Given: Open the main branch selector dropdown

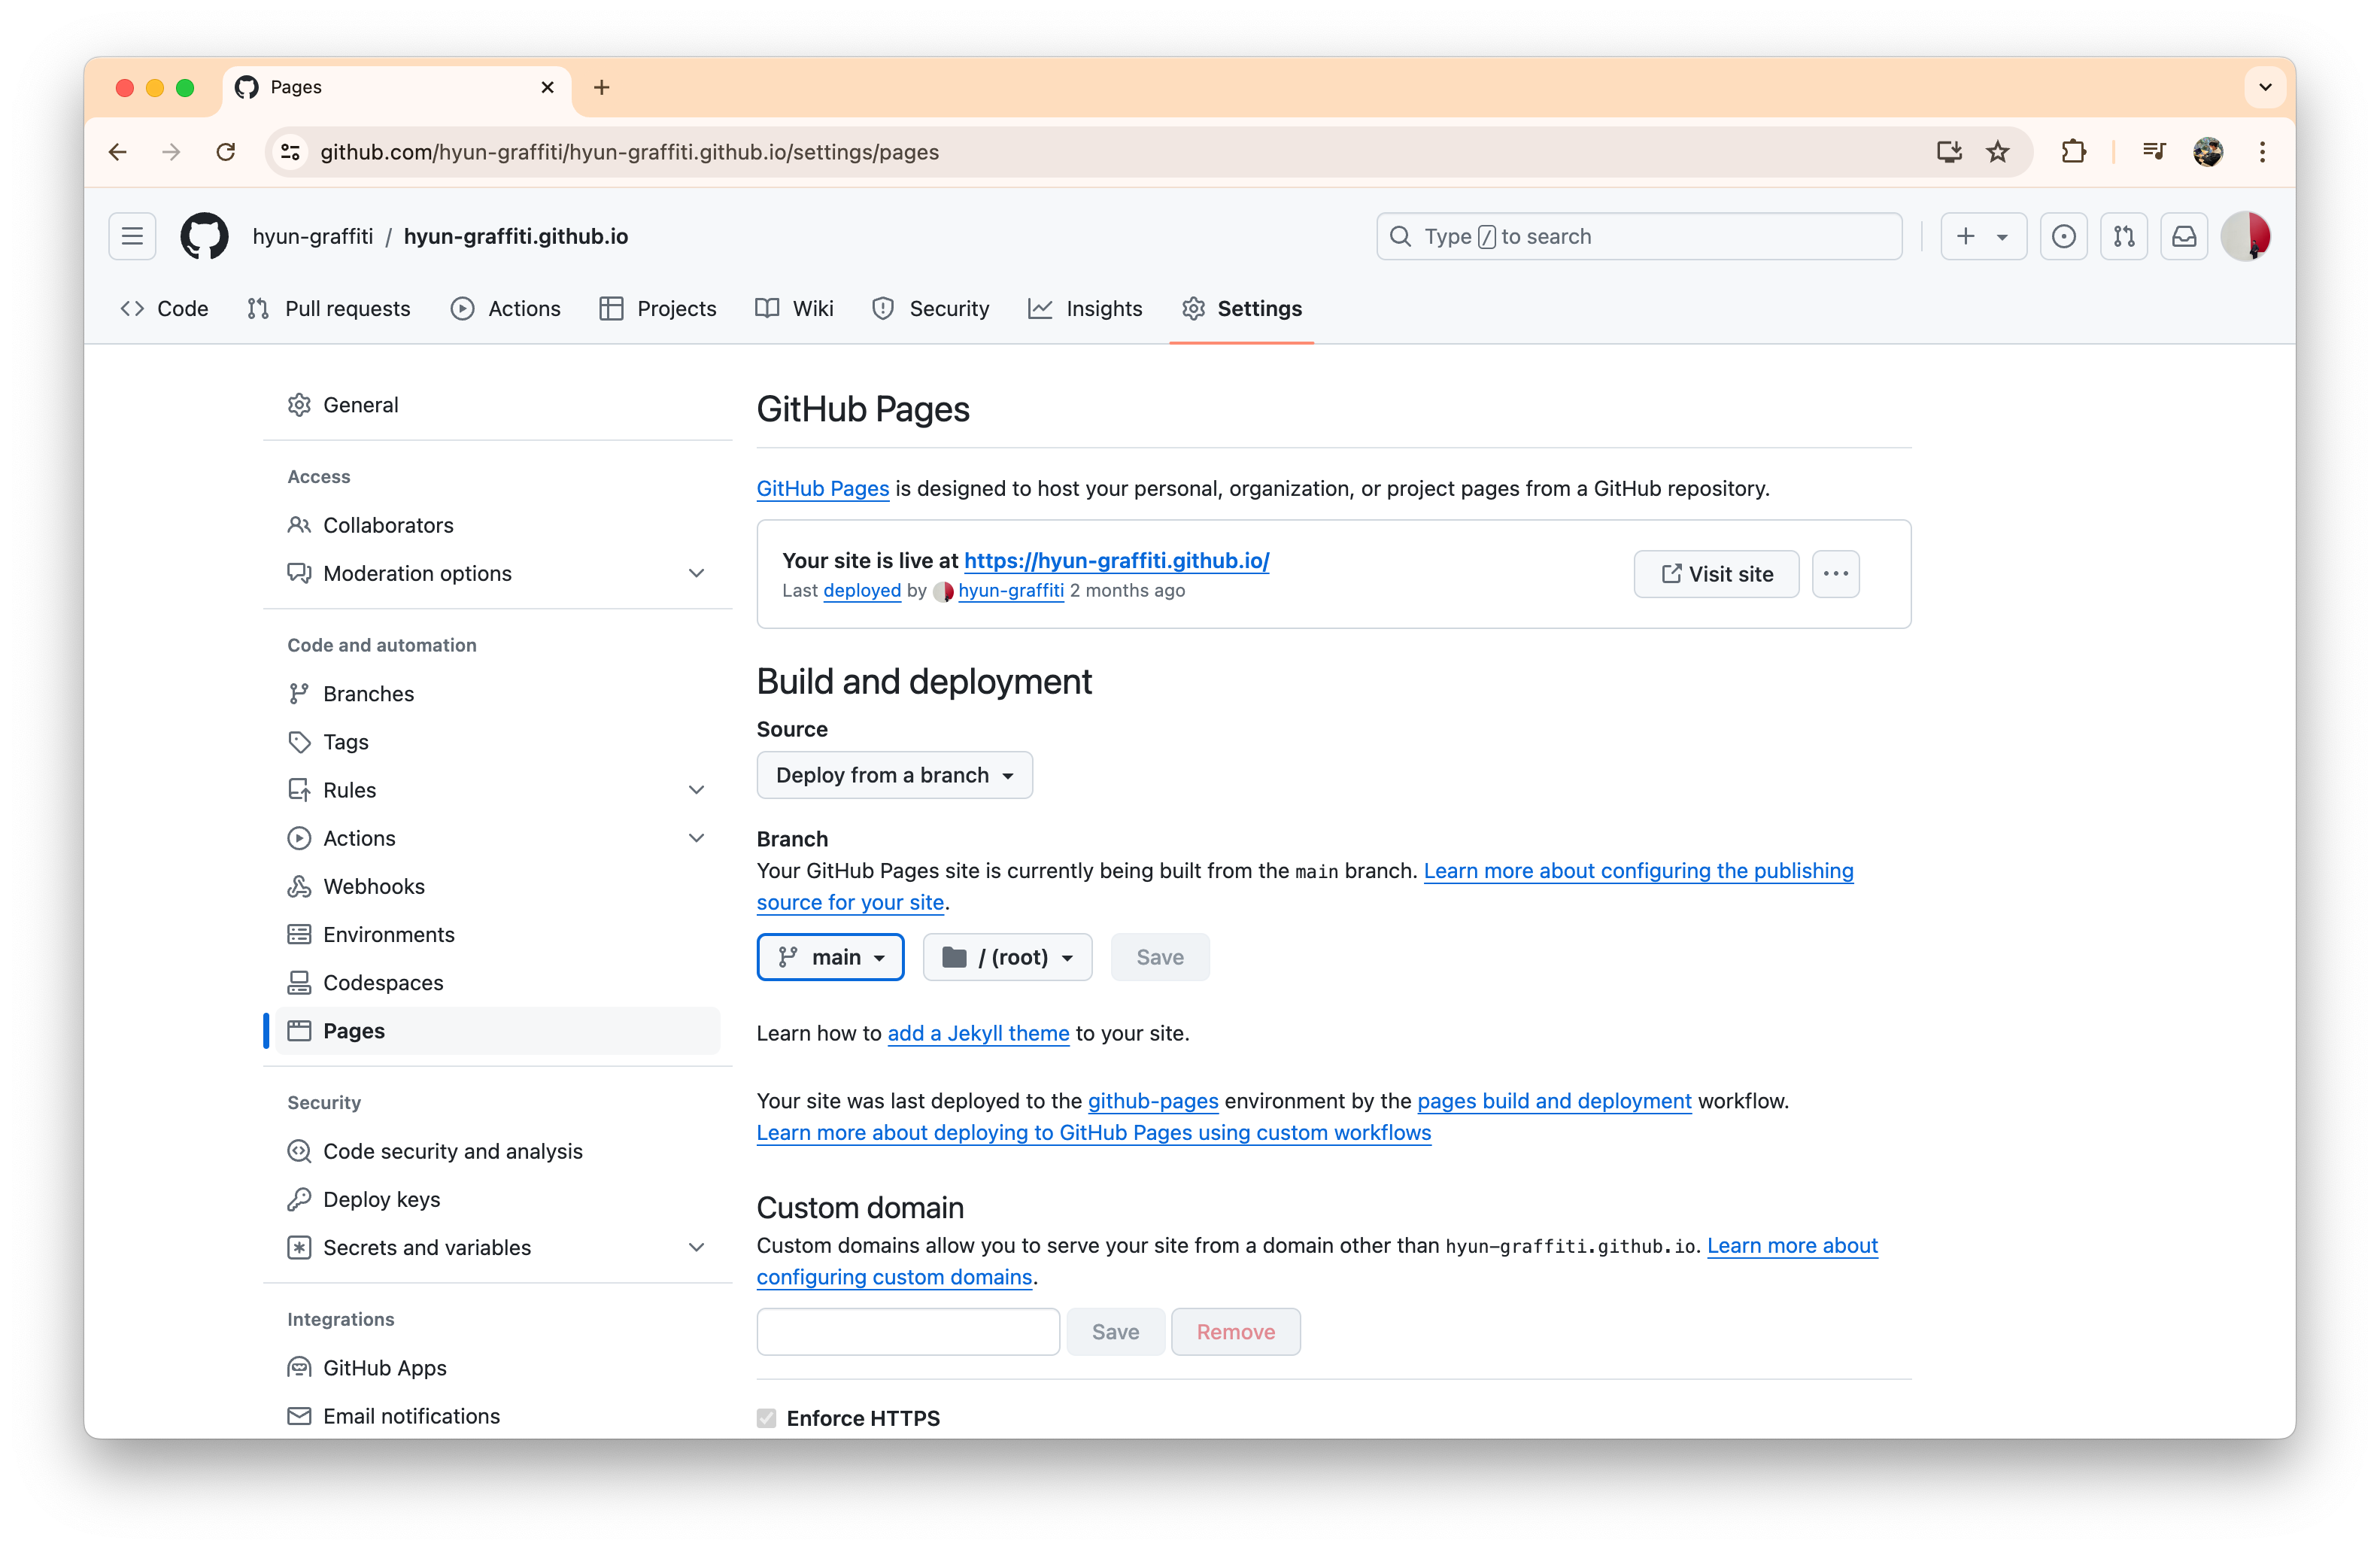Looking at the screenshot, I should pyautogui.click(x=830, y=957).
